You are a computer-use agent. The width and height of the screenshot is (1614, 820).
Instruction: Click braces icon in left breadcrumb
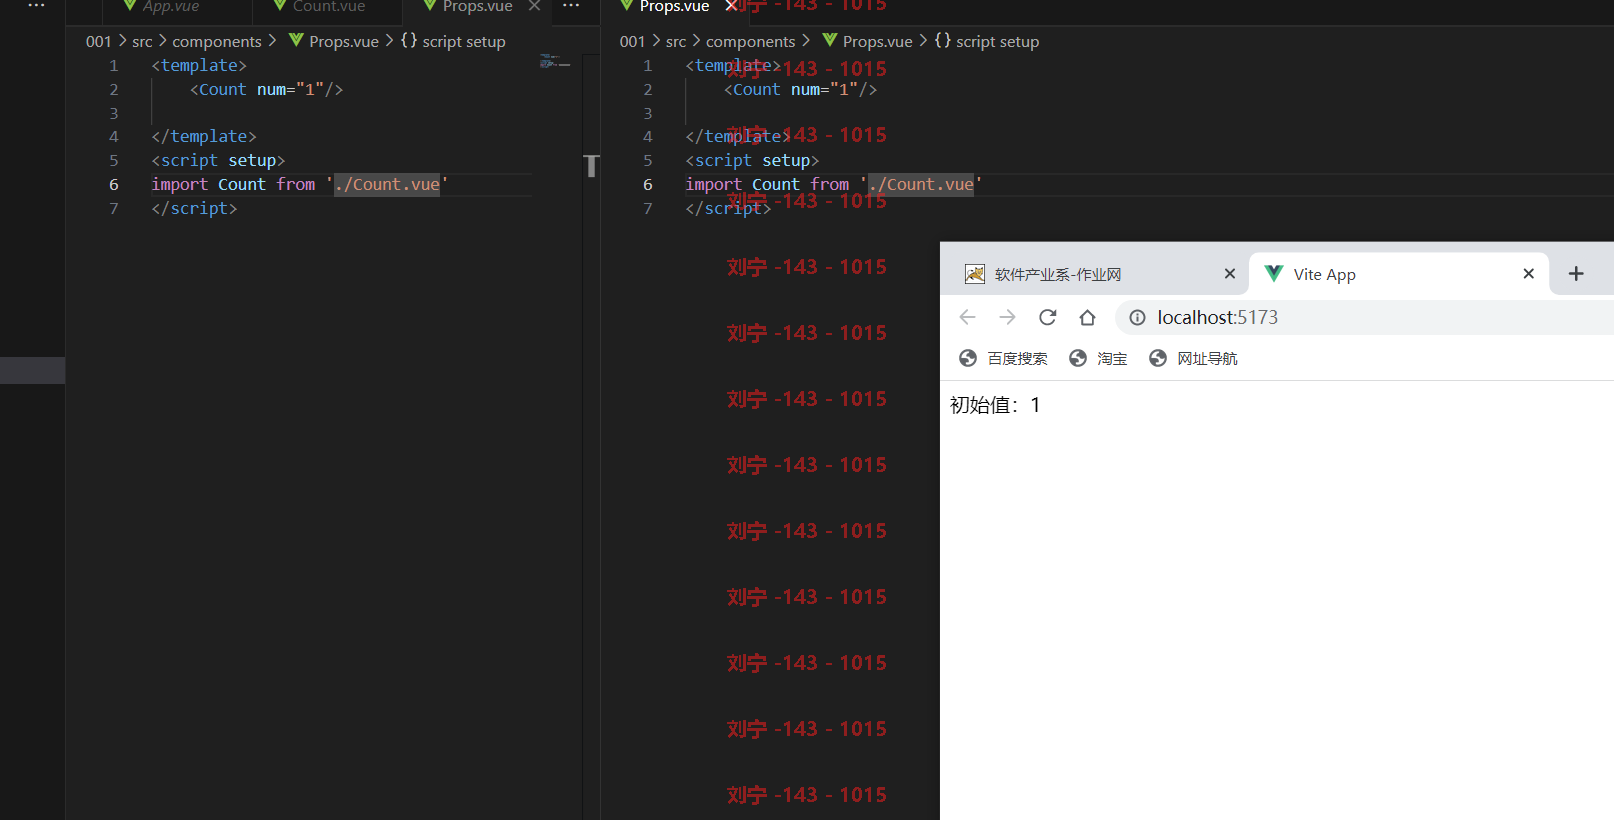pos(409,40)
